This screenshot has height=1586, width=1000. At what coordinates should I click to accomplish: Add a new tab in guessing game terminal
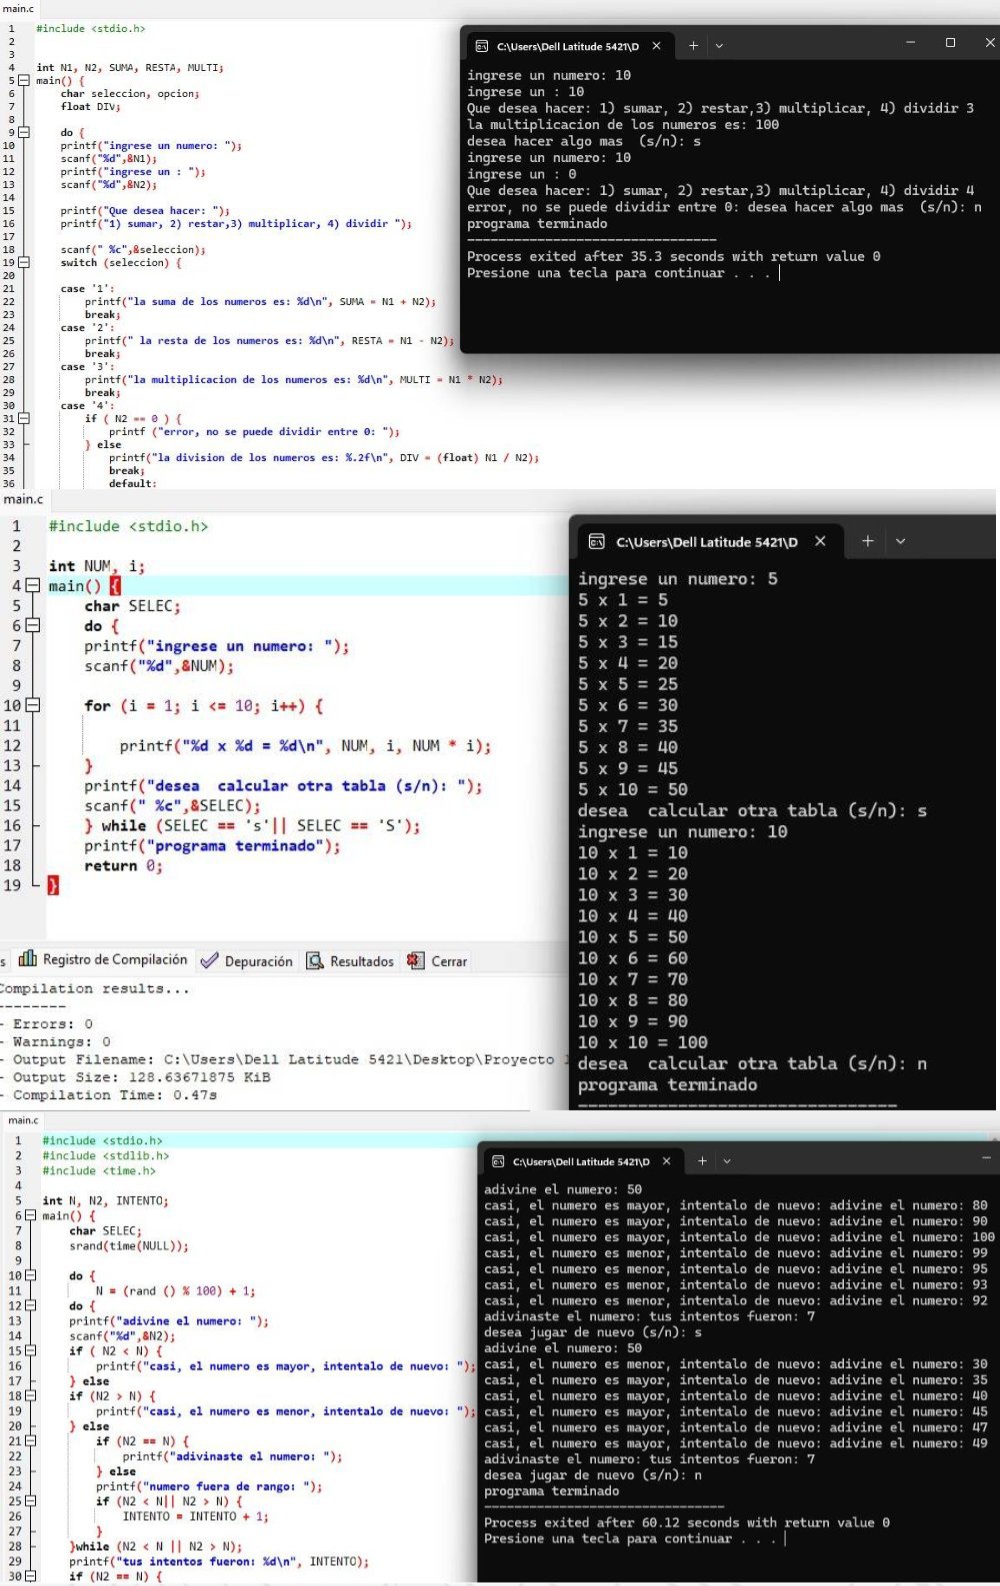(702, 1161)
